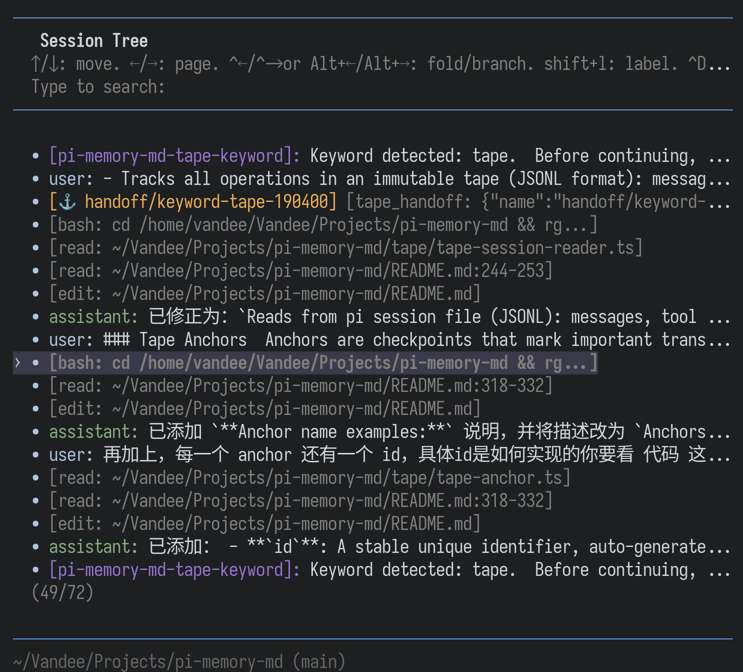Select the read tape-anchor.ts row
This screenshot has height=672, width=743.
pos(301,478)
